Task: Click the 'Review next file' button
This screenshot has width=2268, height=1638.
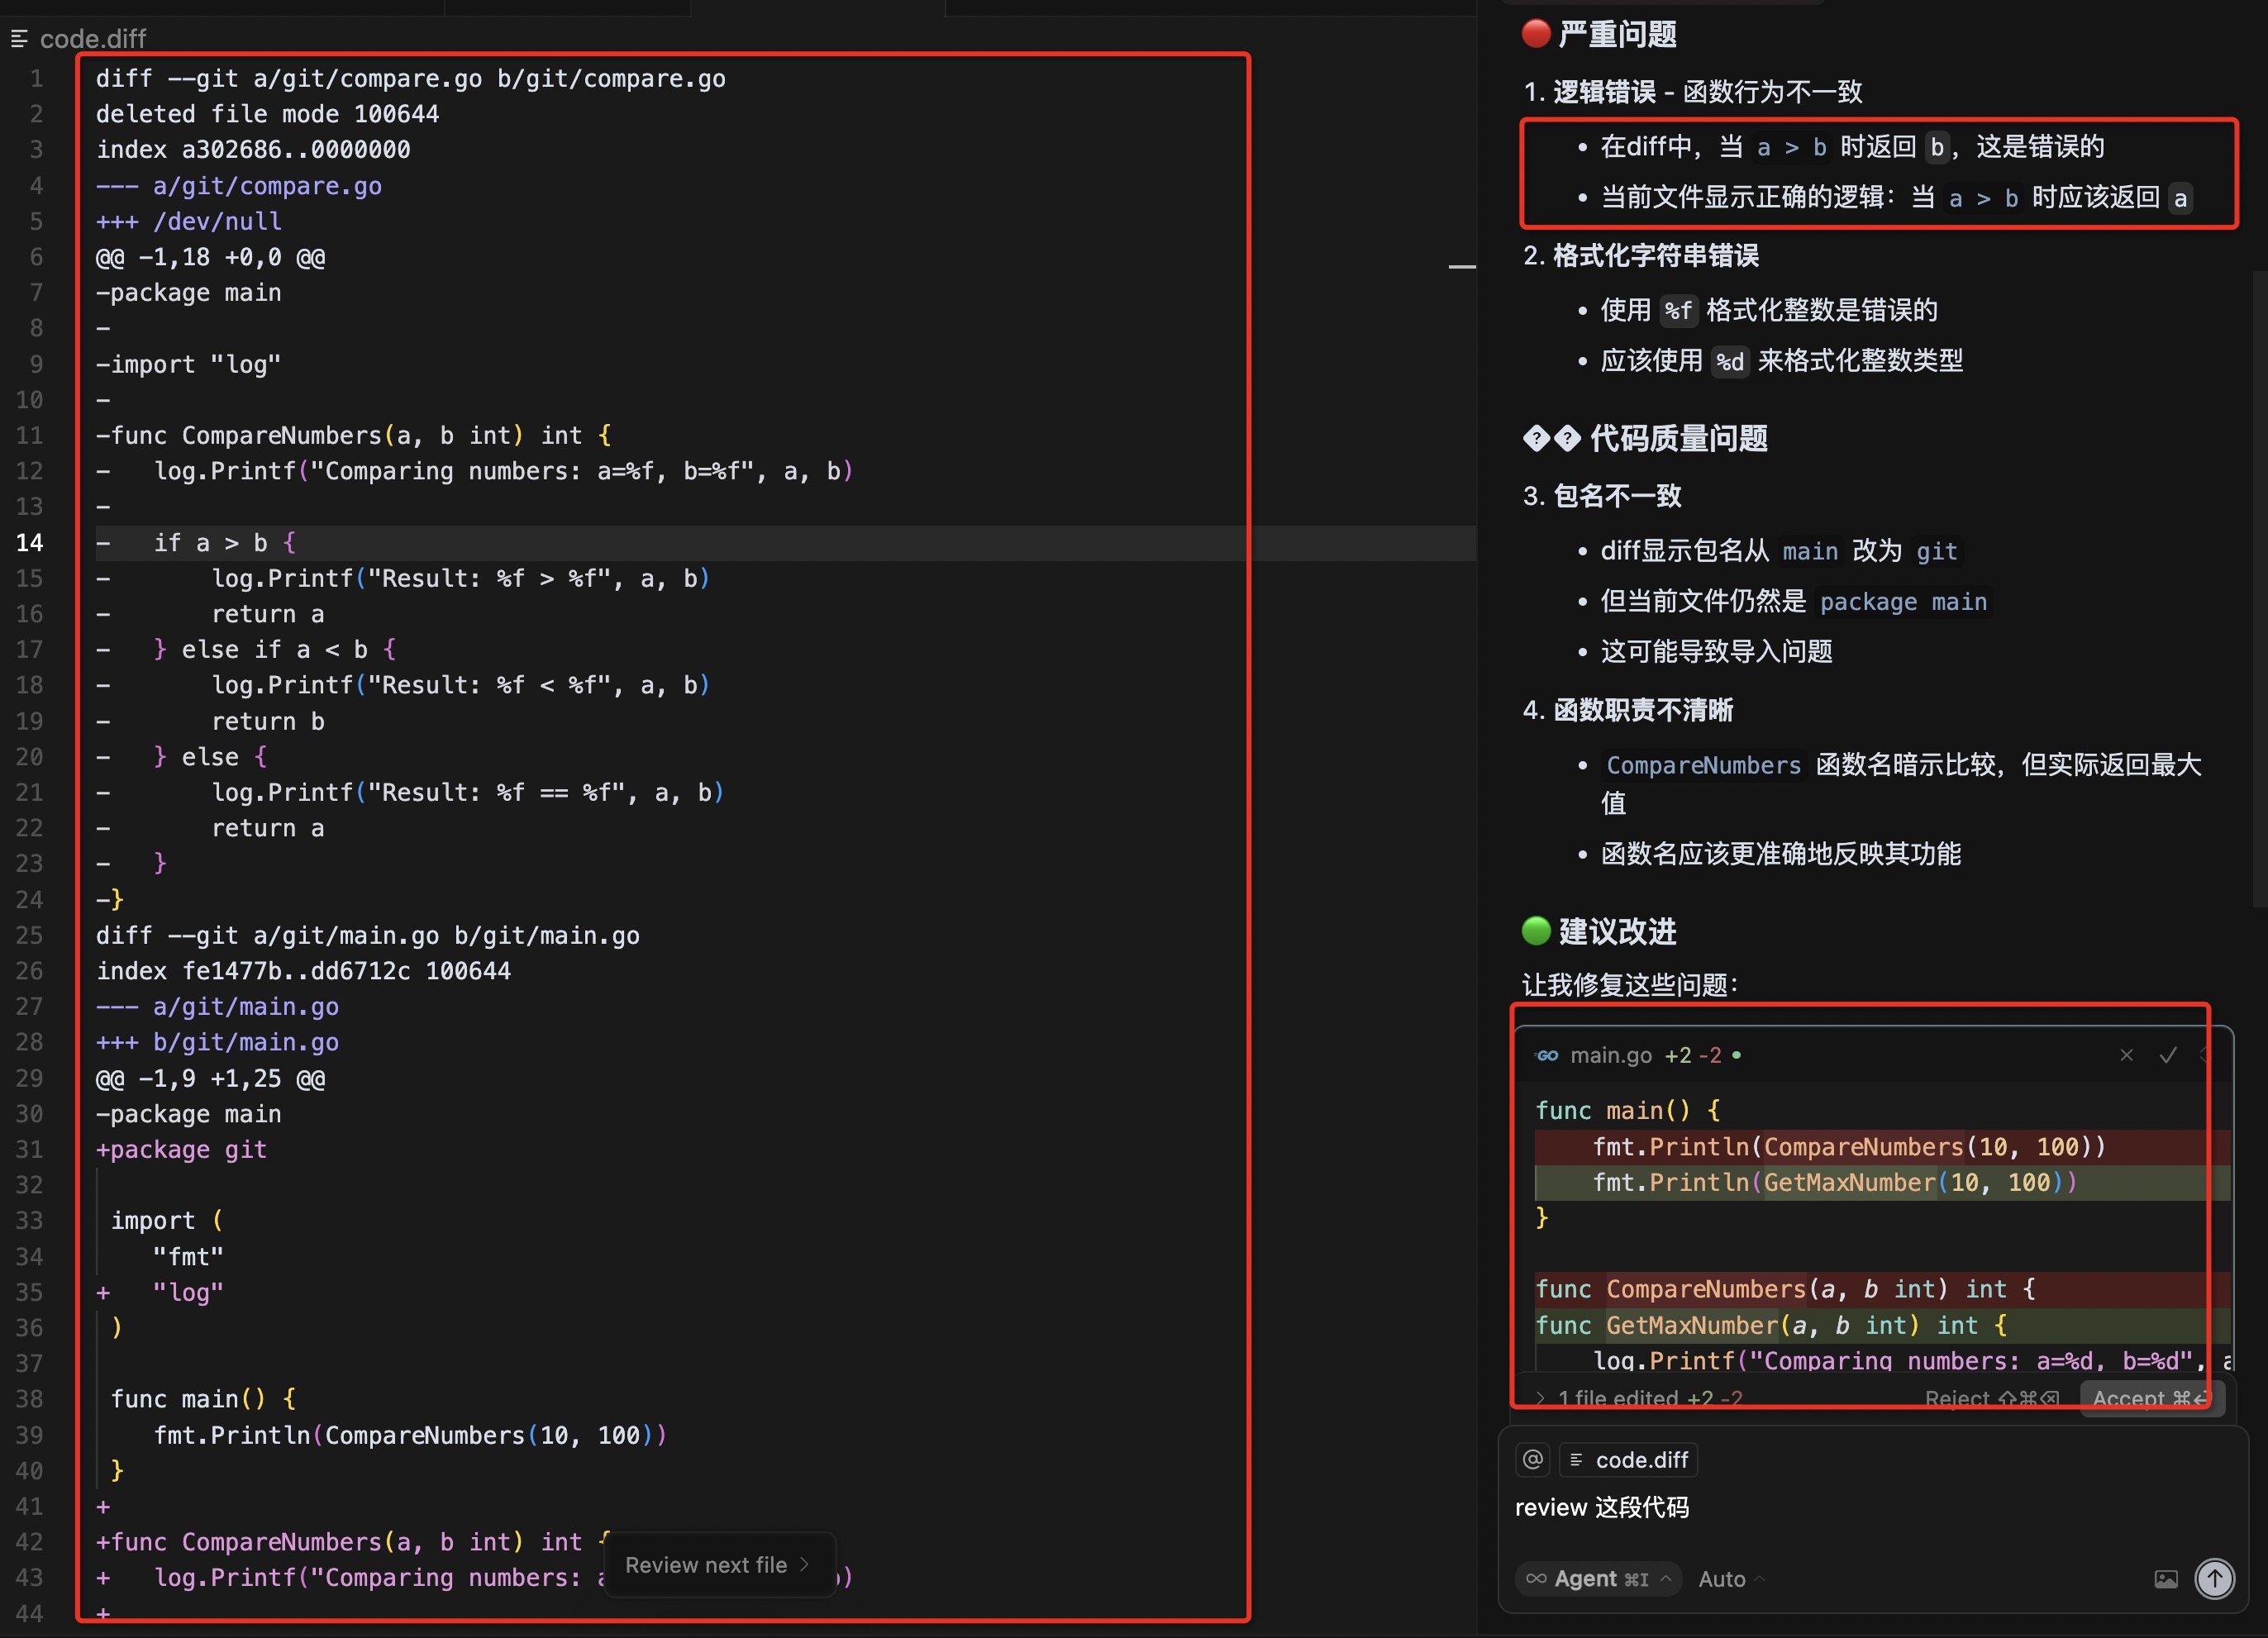Action: [x=718, y=1565]
